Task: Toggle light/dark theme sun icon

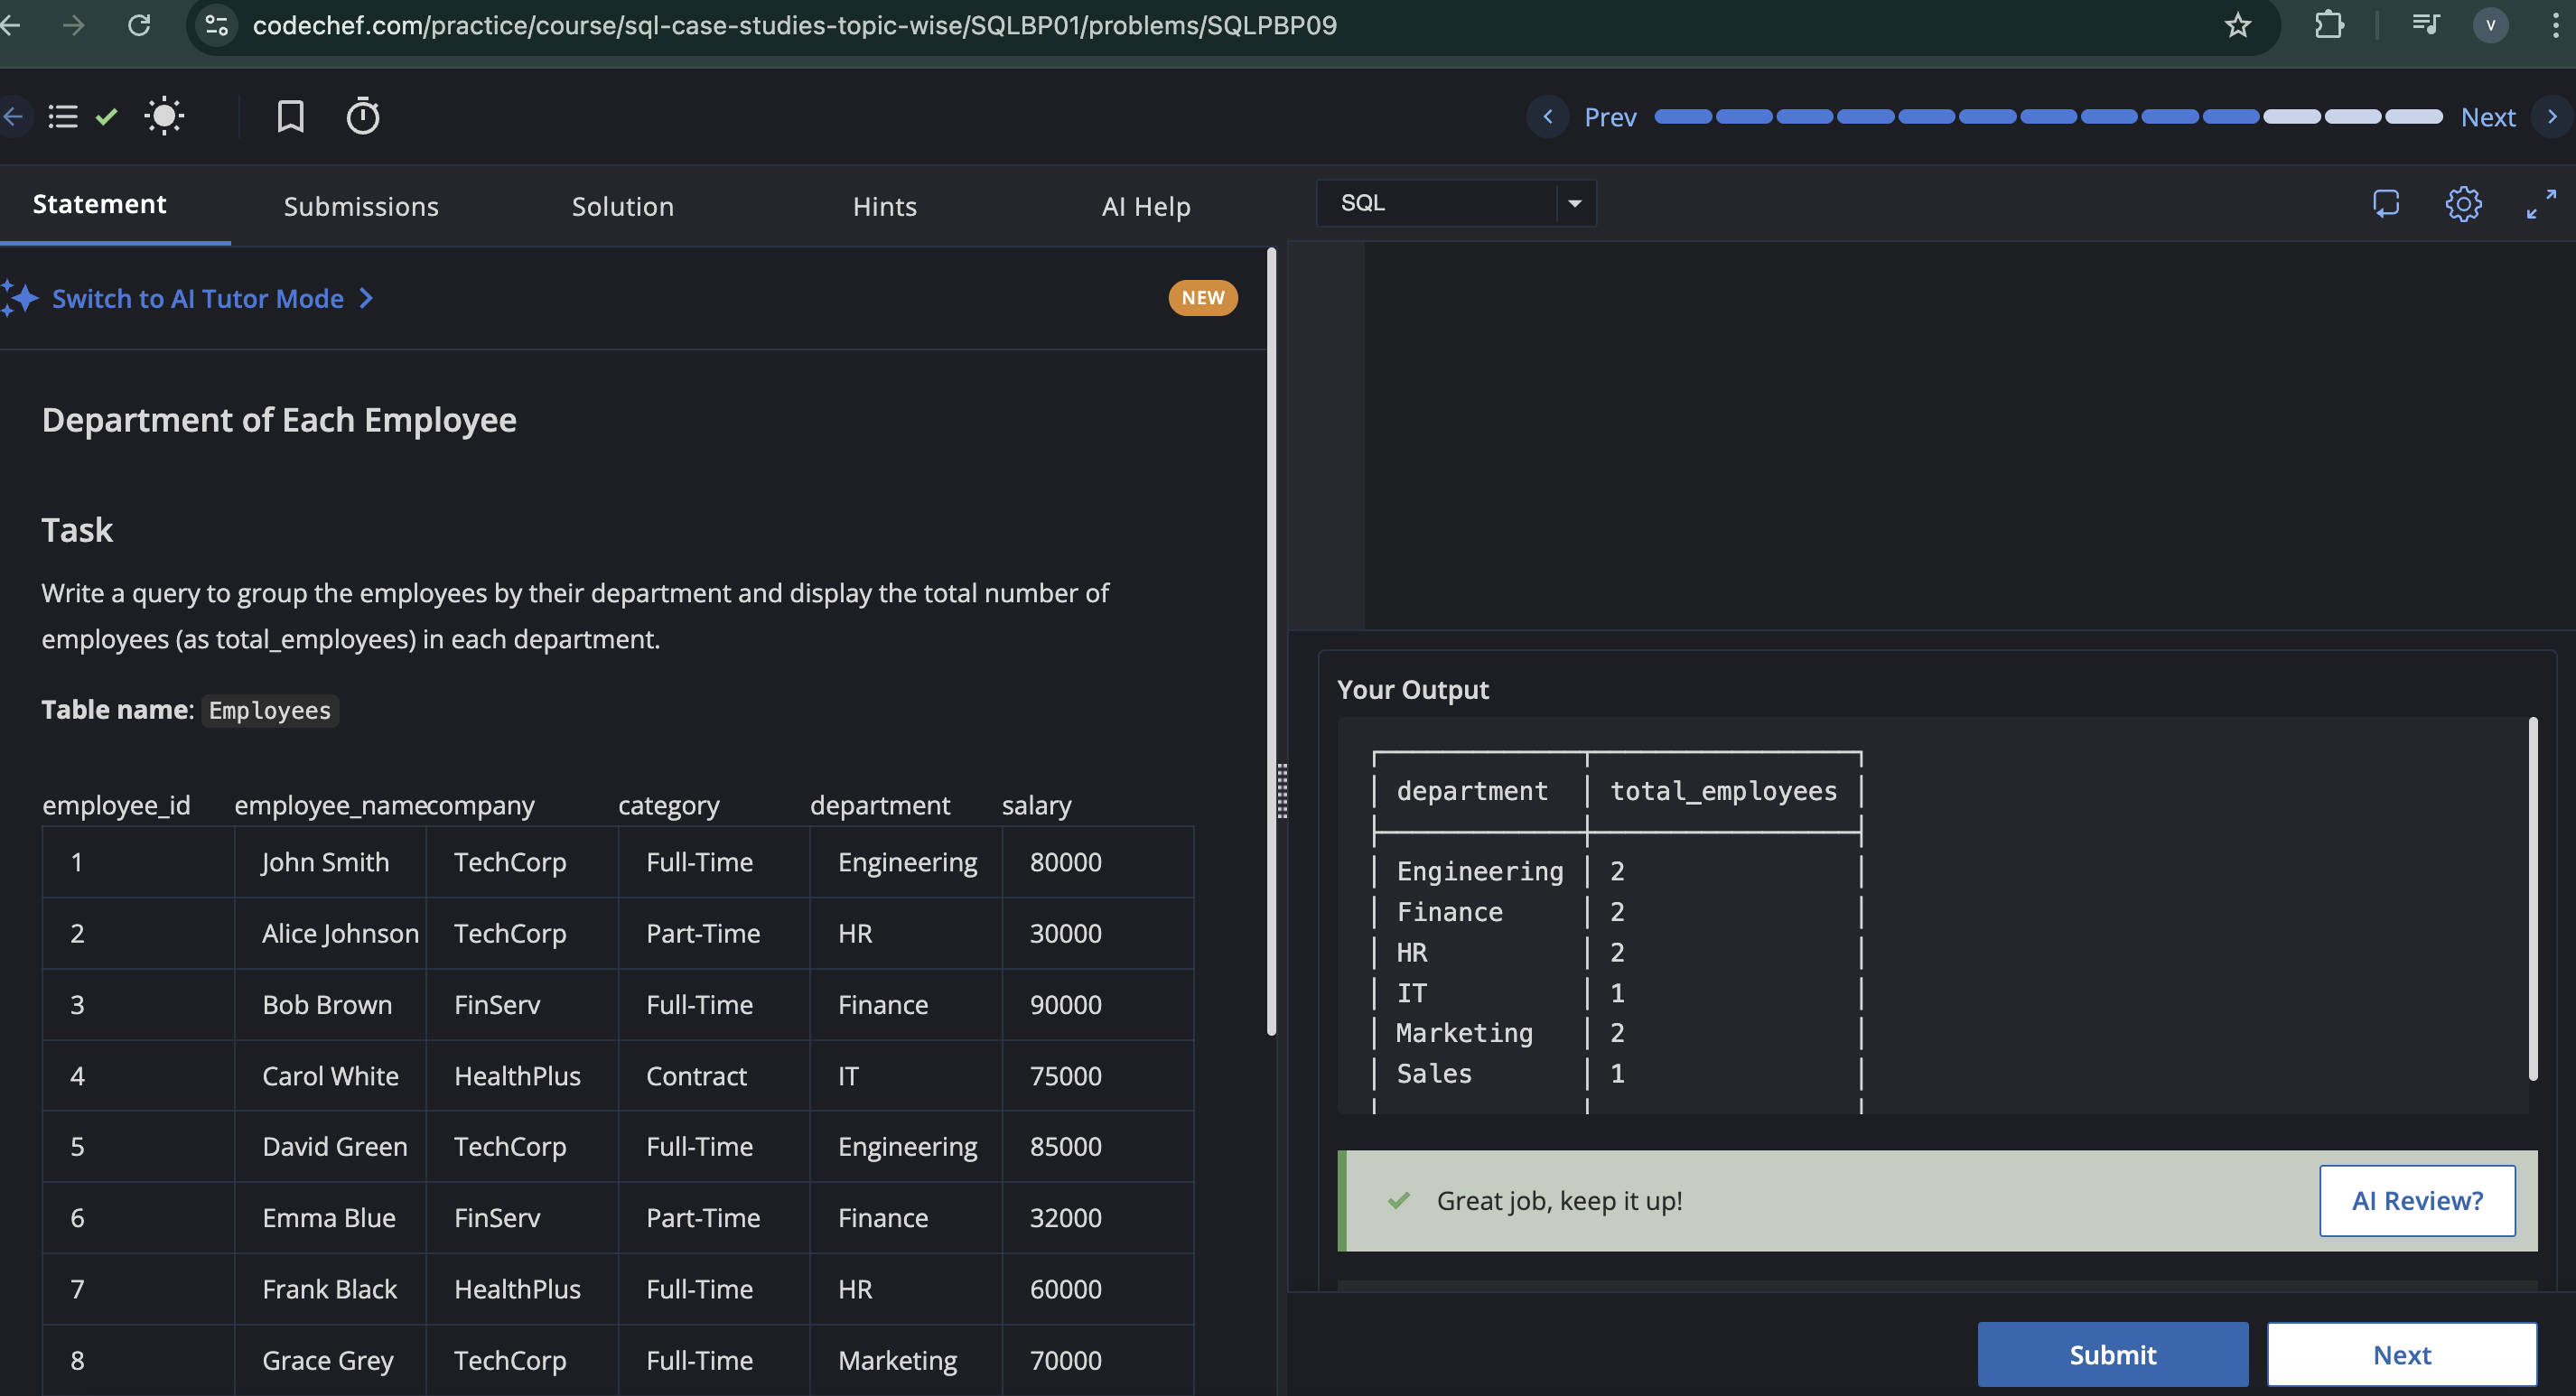Action: pyautogui.click(x=164, y=117)
